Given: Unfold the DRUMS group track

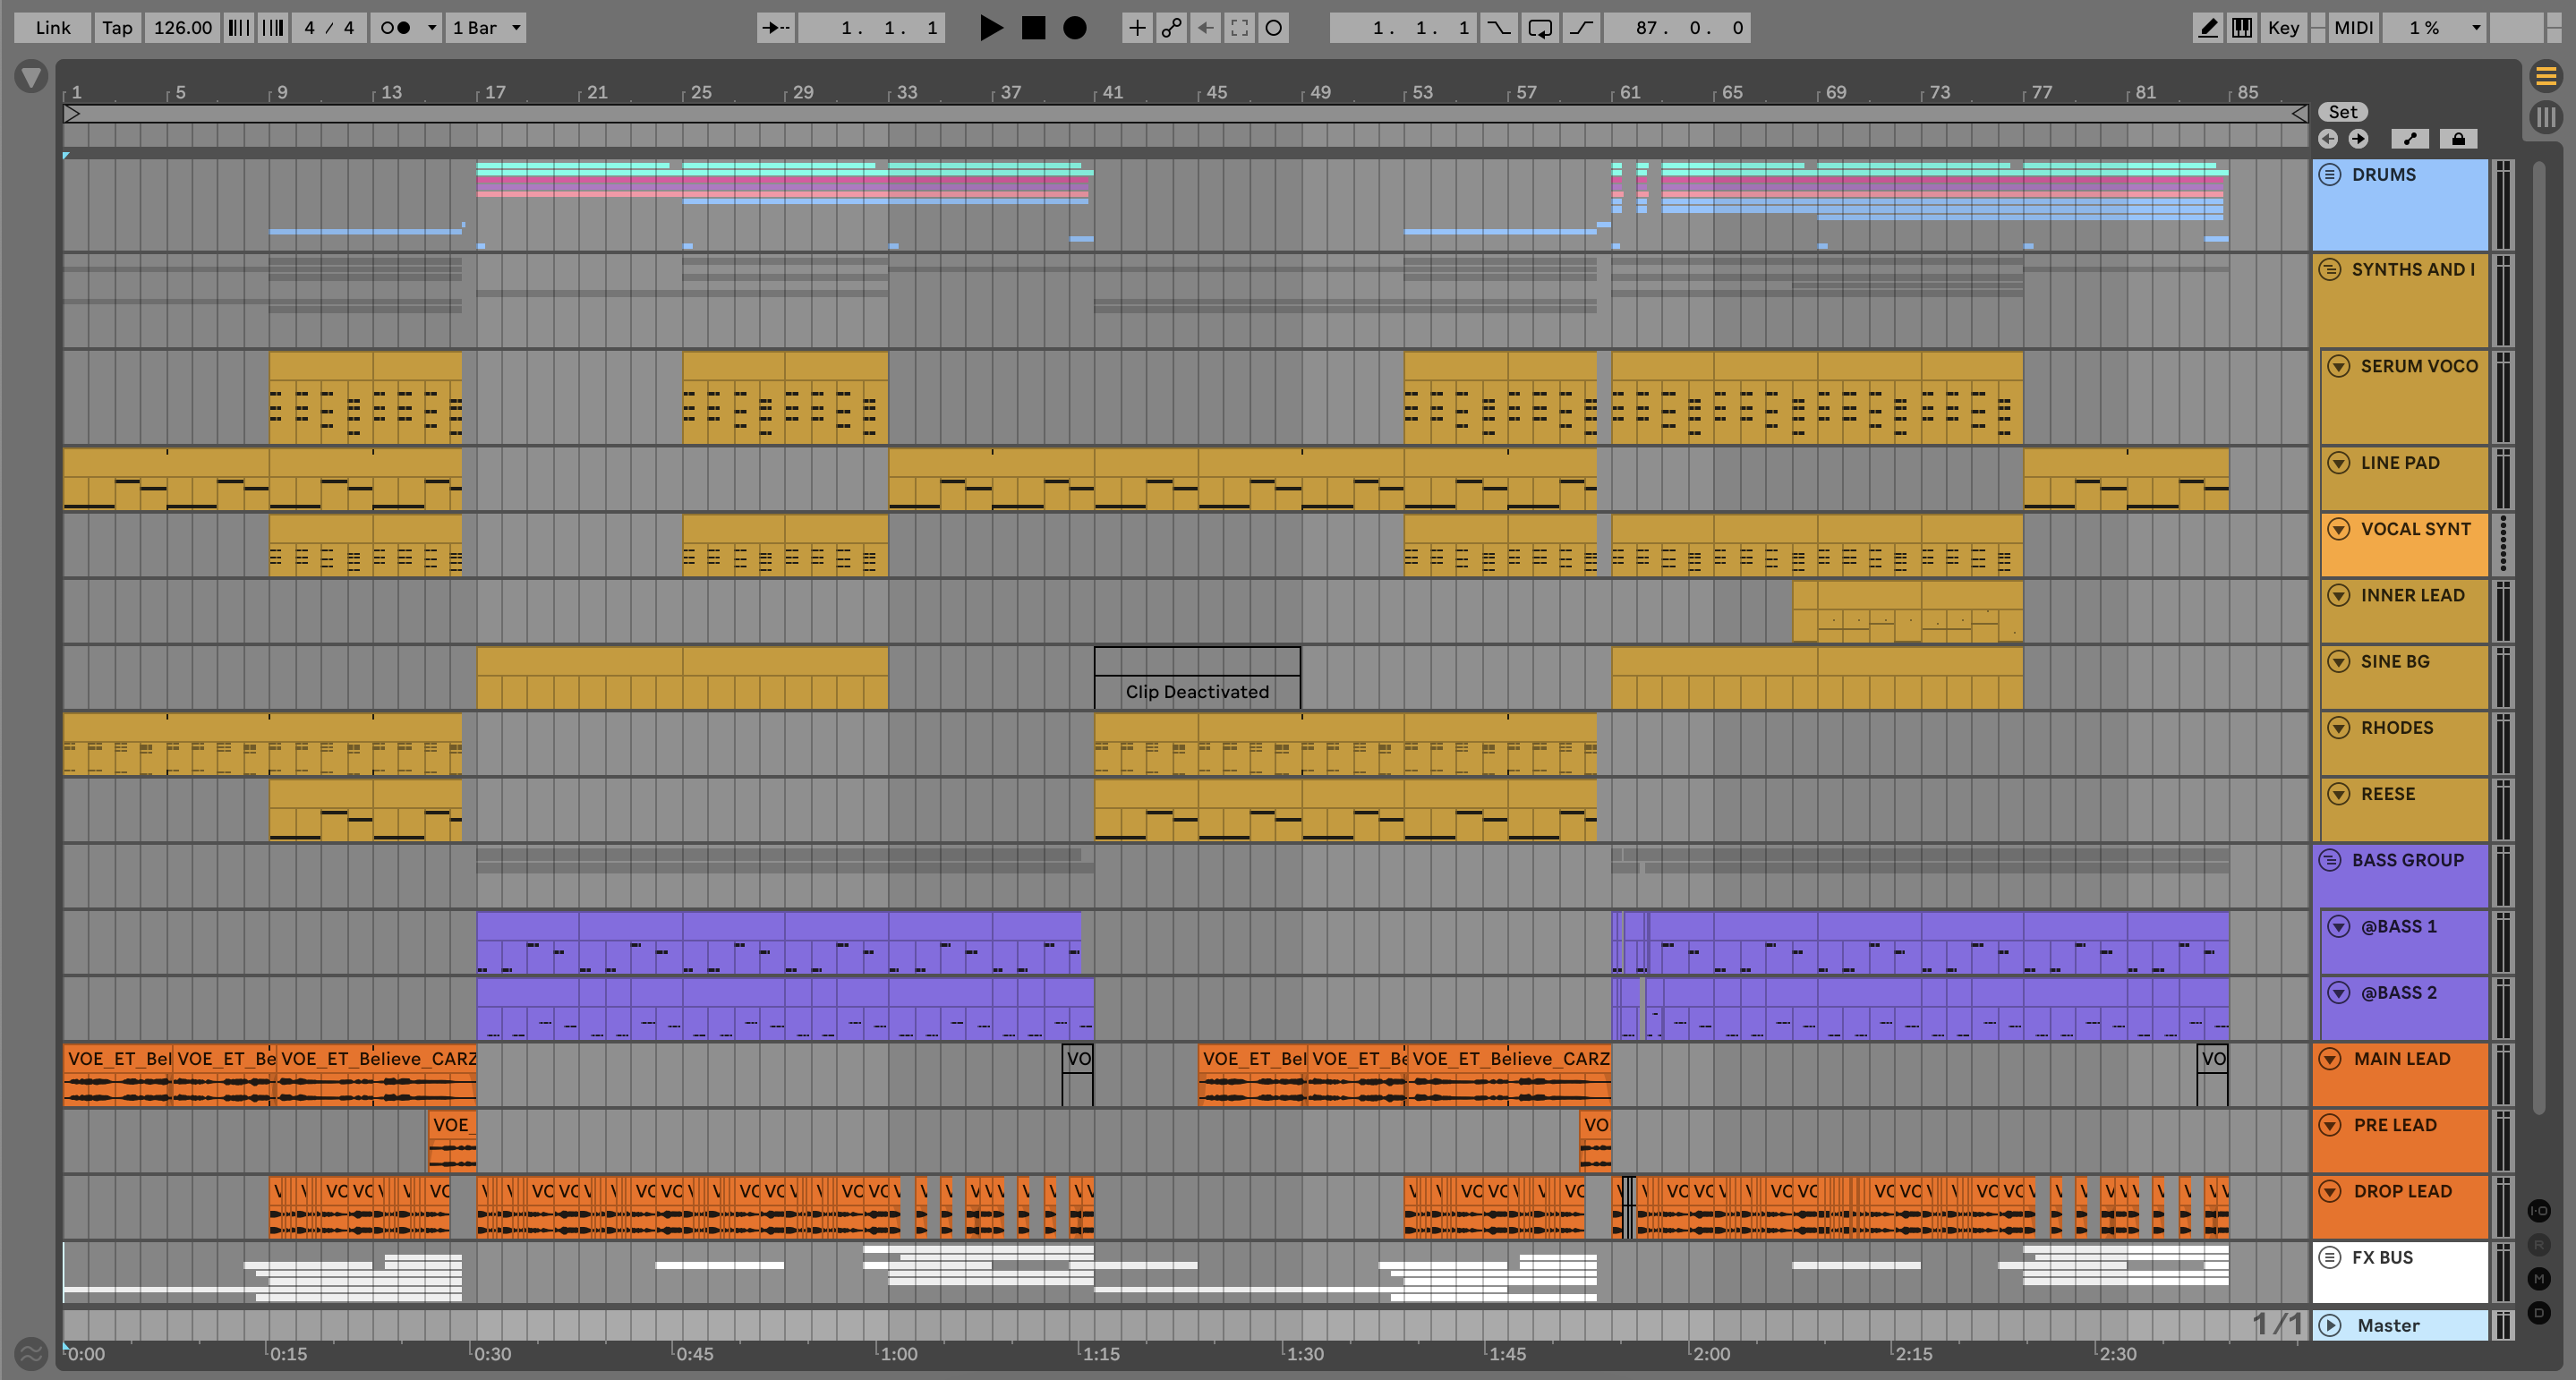Looking at the screenshot, I should click(2330, 175).
